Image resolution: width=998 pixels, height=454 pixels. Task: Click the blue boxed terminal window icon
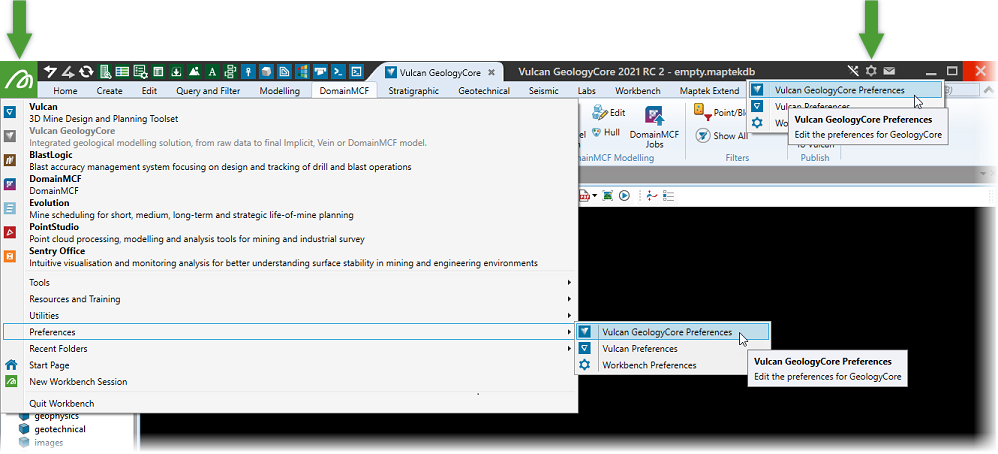pos(356,72)
